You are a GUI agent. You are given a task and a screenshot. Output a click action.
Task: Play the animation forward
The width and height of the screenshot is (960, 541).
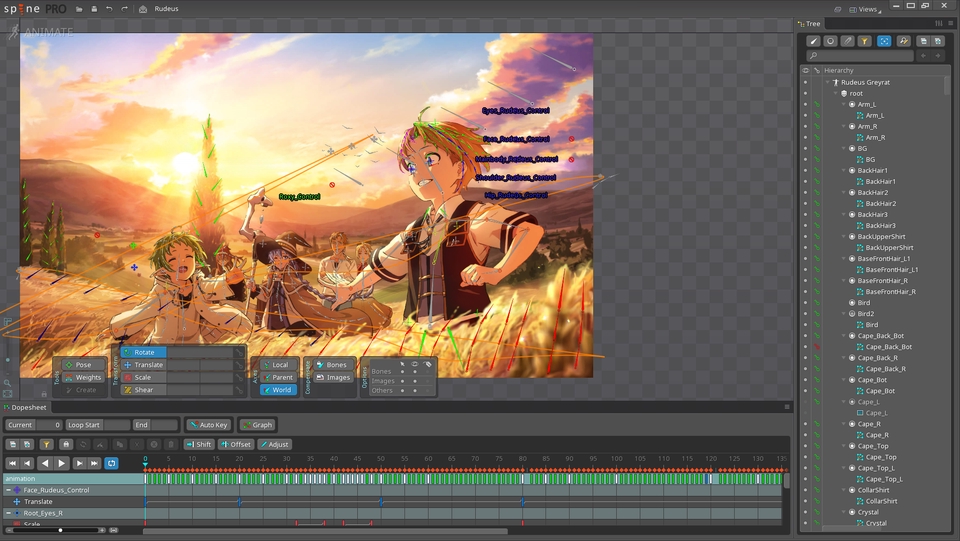click(61, 463)
